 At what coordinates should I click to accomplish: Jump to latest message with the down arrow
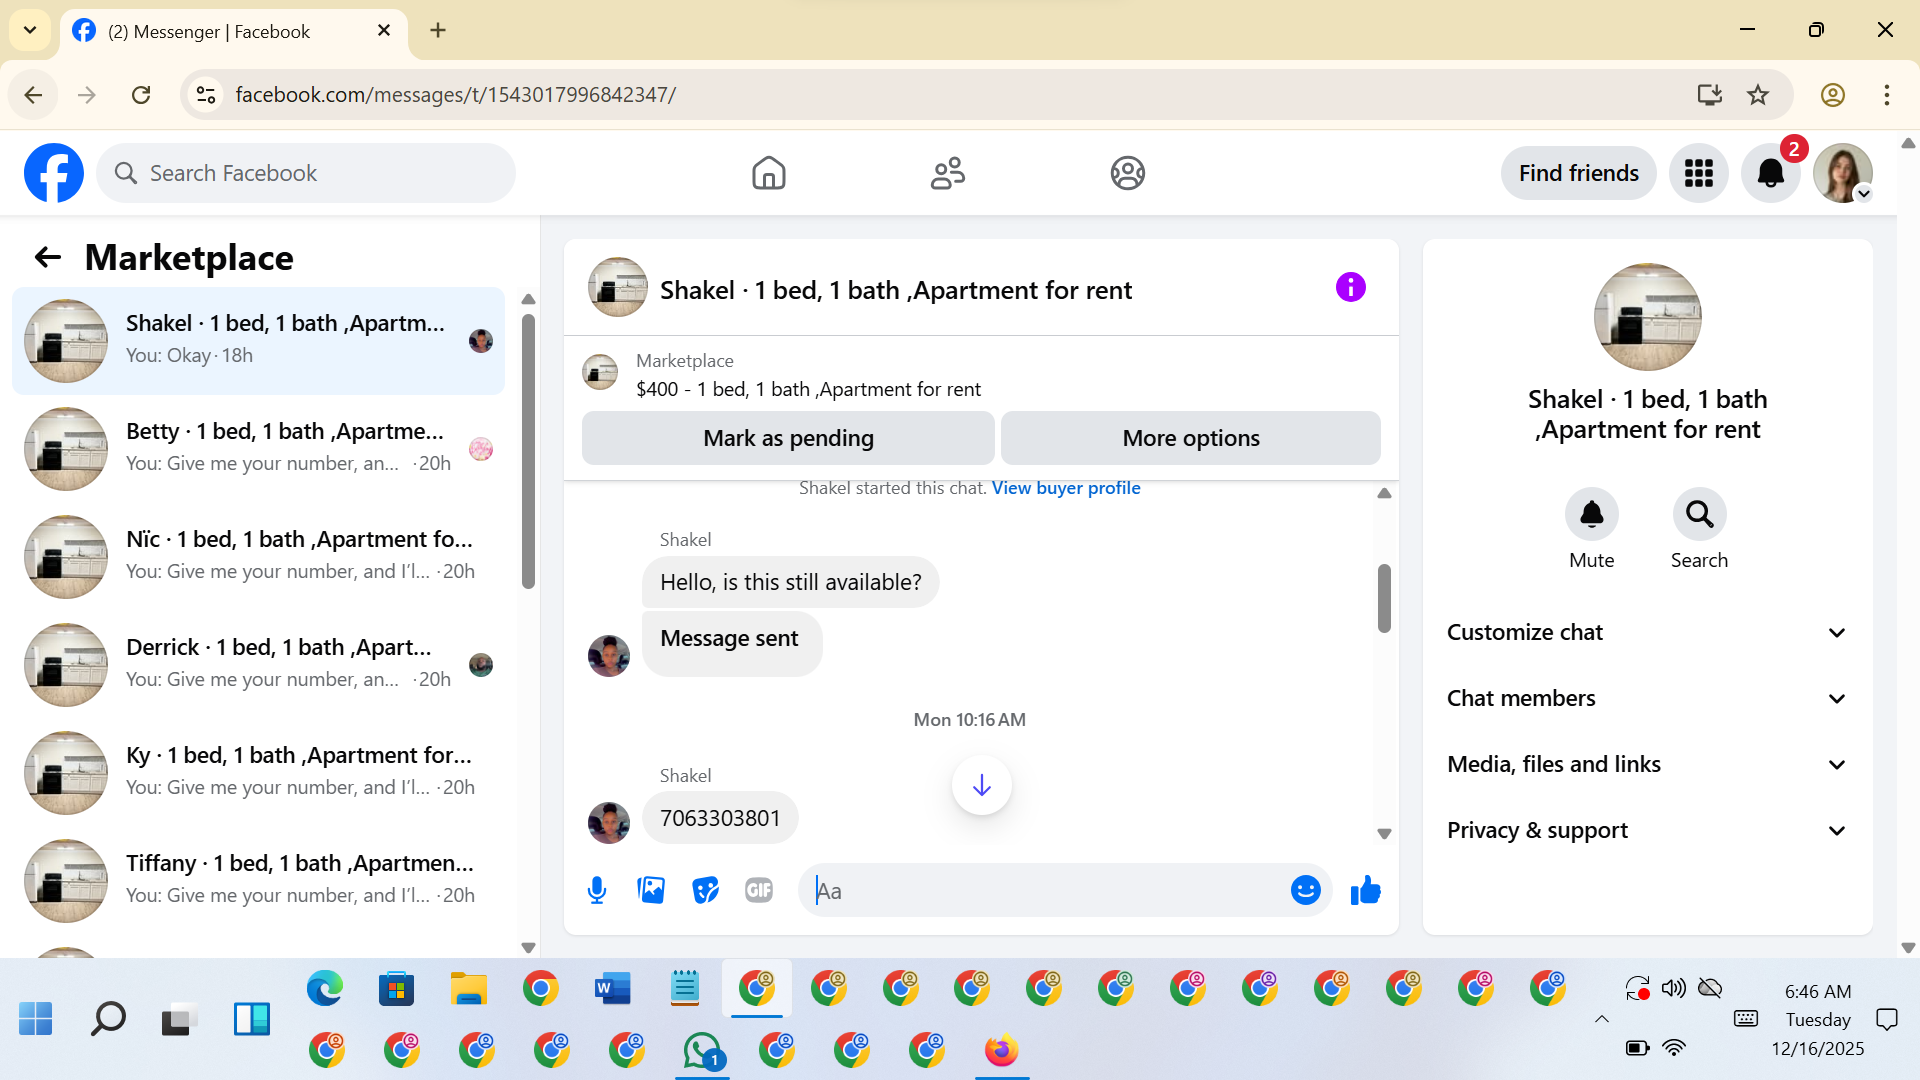[981, 785]
